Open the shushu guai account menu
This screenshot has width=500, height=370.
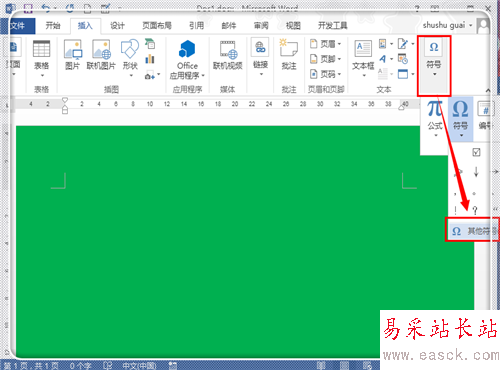(x=447, y=25)
